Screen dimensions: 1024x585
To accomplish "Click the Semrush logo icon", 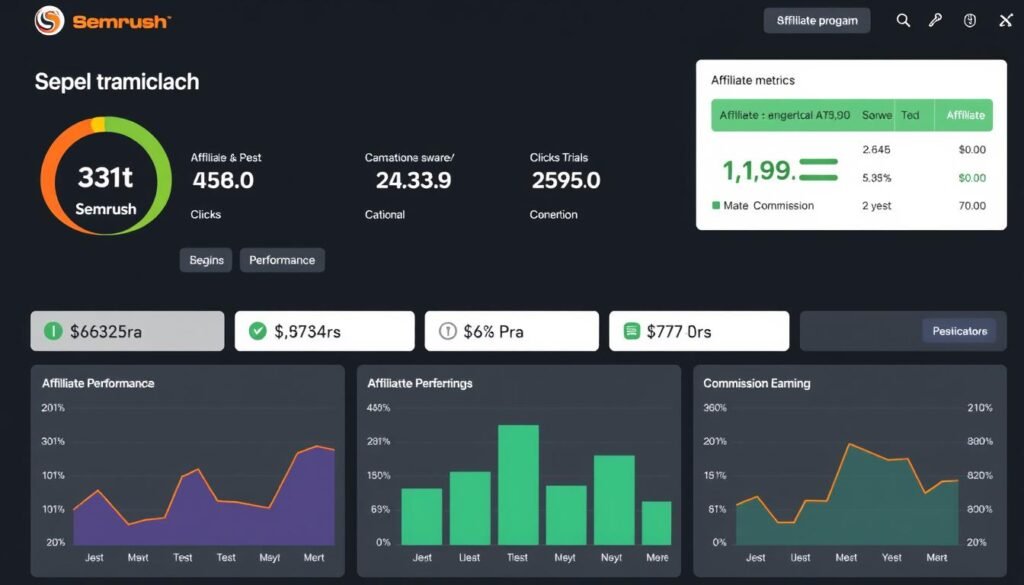I will pyautogui.click(x=49, y=21).
